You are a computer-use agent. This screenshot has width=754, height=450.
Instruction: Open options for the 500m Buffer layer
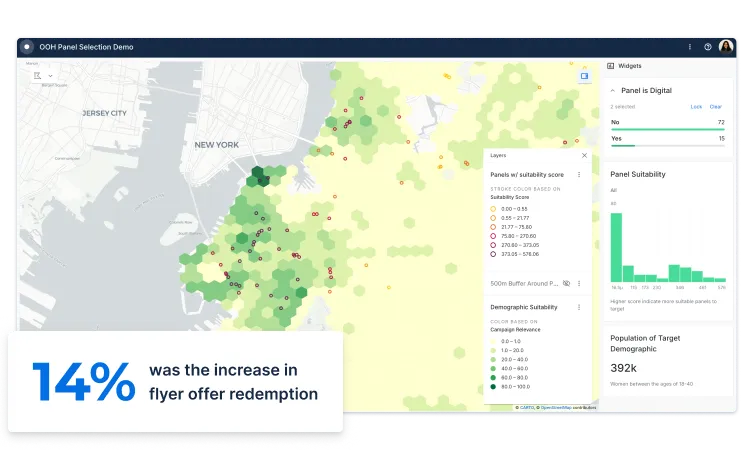point(579,283)
